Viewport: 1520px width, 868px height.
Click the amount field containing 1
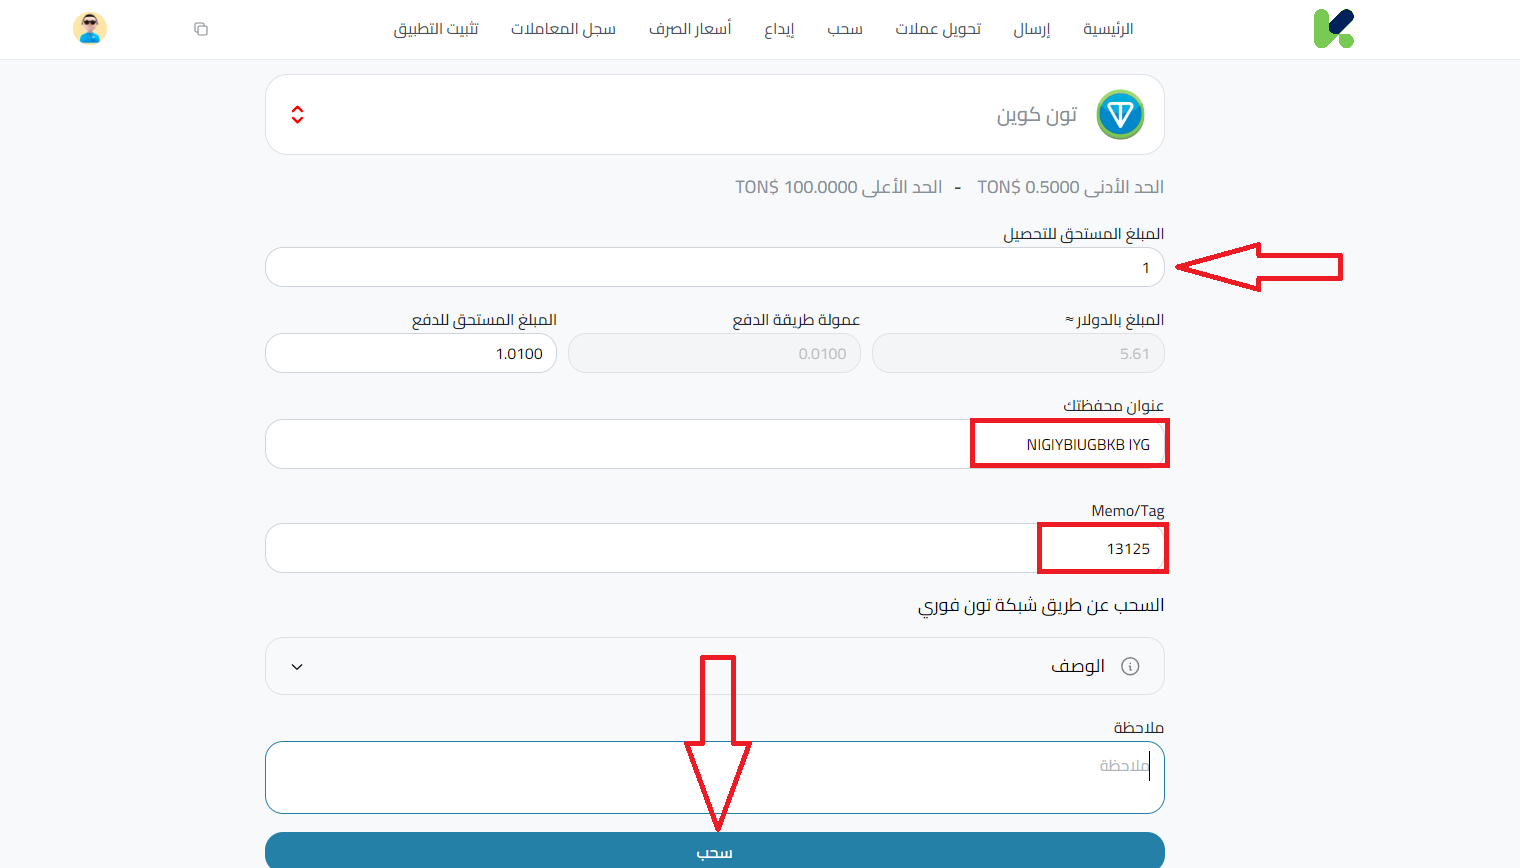point(714,267)
